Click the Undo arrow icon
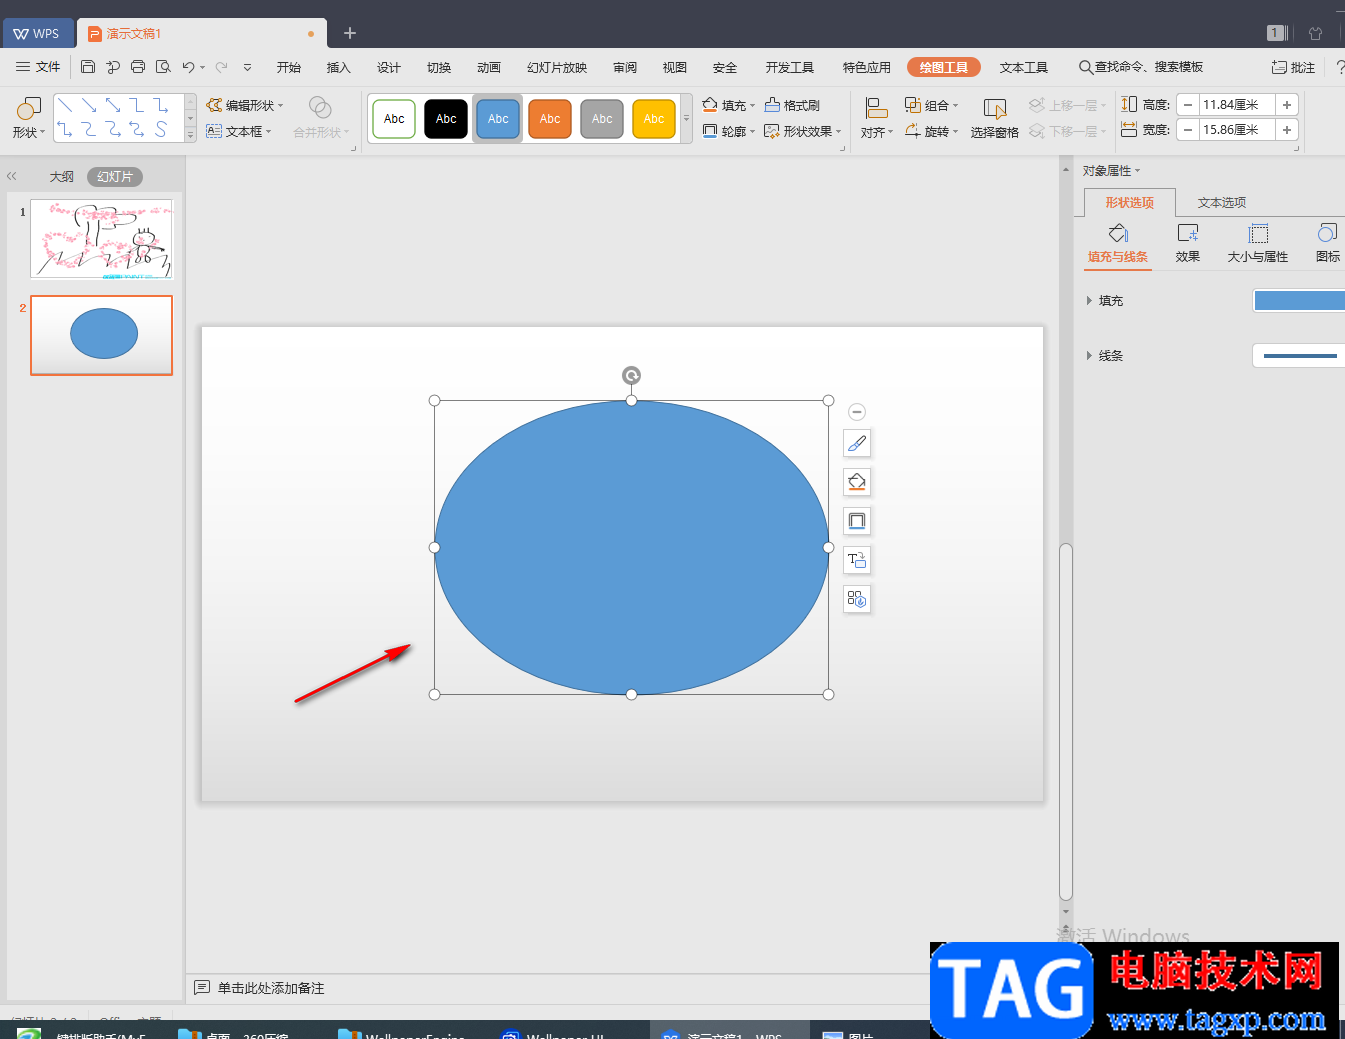Viewport: 1345px width, 1039px height. (188, 67)
